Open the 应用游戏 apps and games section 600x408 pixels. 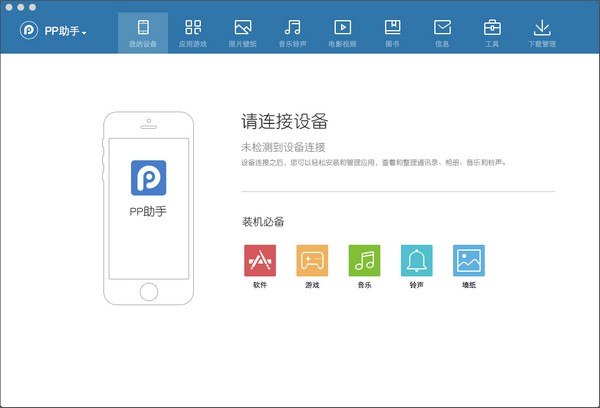coord(193,32)
